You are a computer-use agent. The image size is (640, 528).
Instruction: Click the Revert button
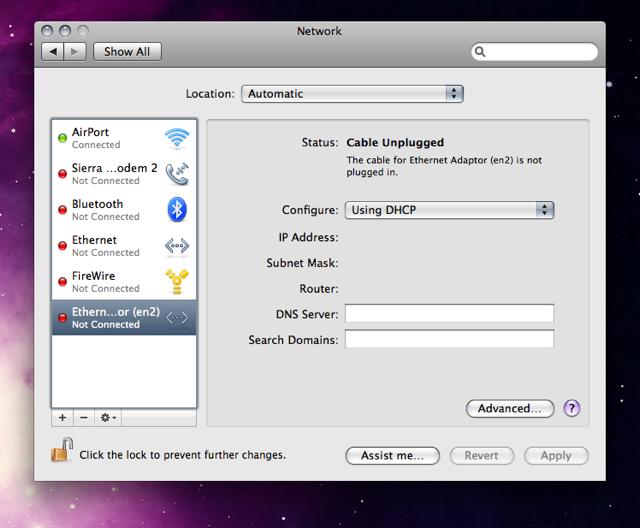coord(481,456)
